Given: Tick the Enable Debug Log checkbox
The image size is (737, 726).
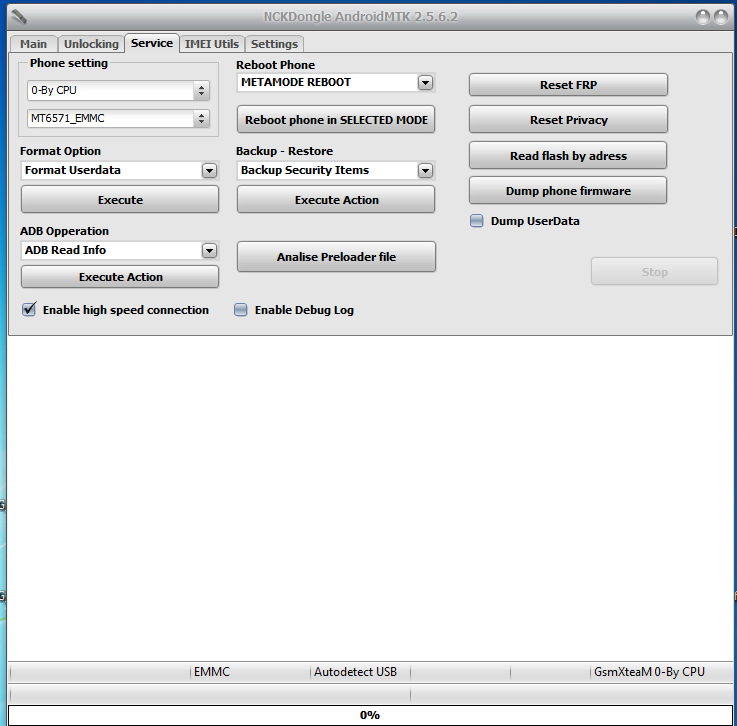Looking at the screenshot, I should coord(241,310).
